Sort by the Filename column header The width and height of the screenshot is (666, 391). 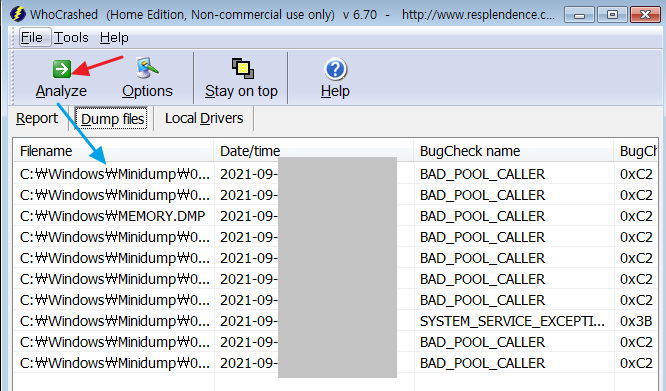coord(114,151)
